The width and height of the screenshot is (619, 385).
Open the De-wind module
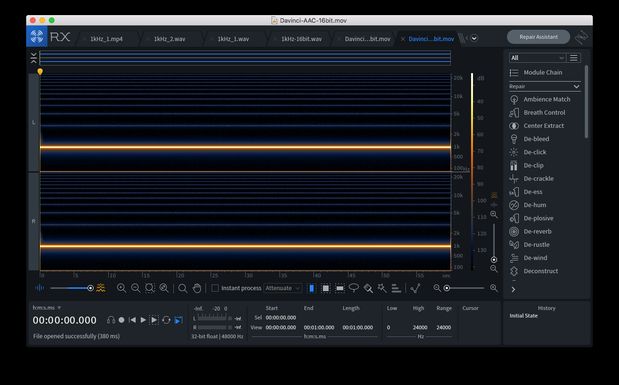click(529, 258)
